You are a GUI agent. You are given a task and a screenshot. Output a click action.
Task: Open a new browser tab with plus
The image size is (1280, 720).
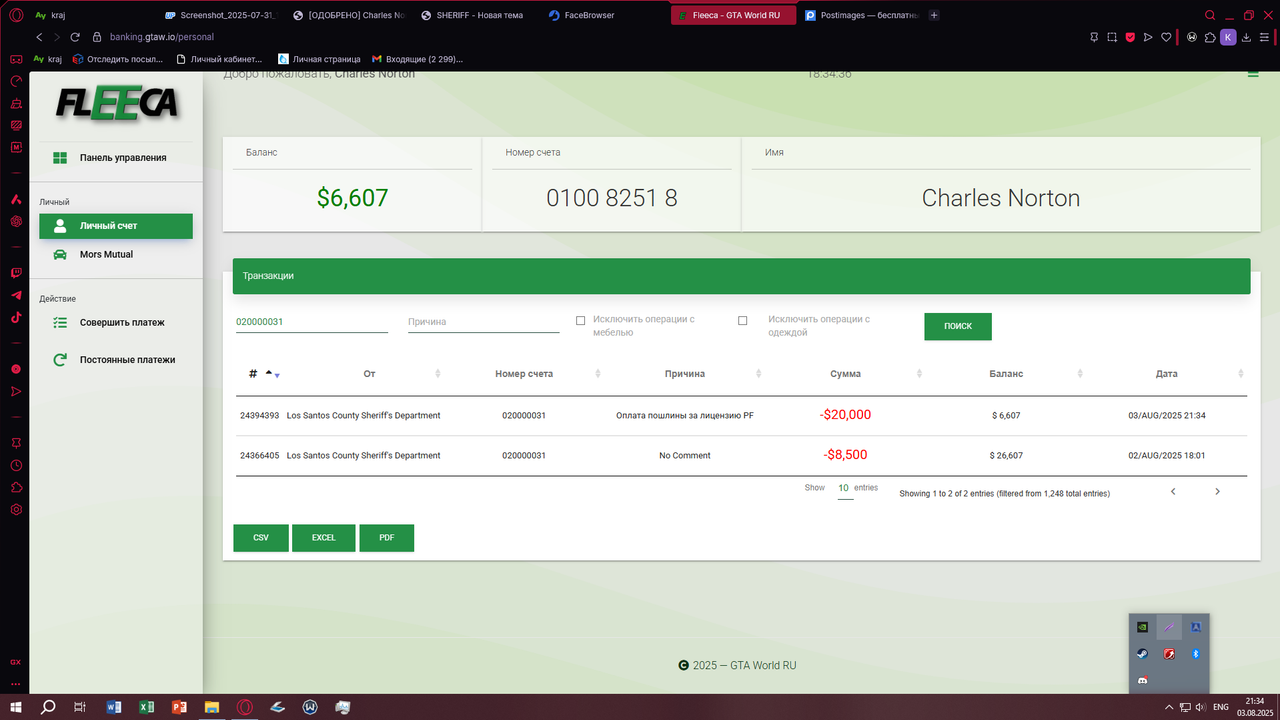click(x=934, y=16)
